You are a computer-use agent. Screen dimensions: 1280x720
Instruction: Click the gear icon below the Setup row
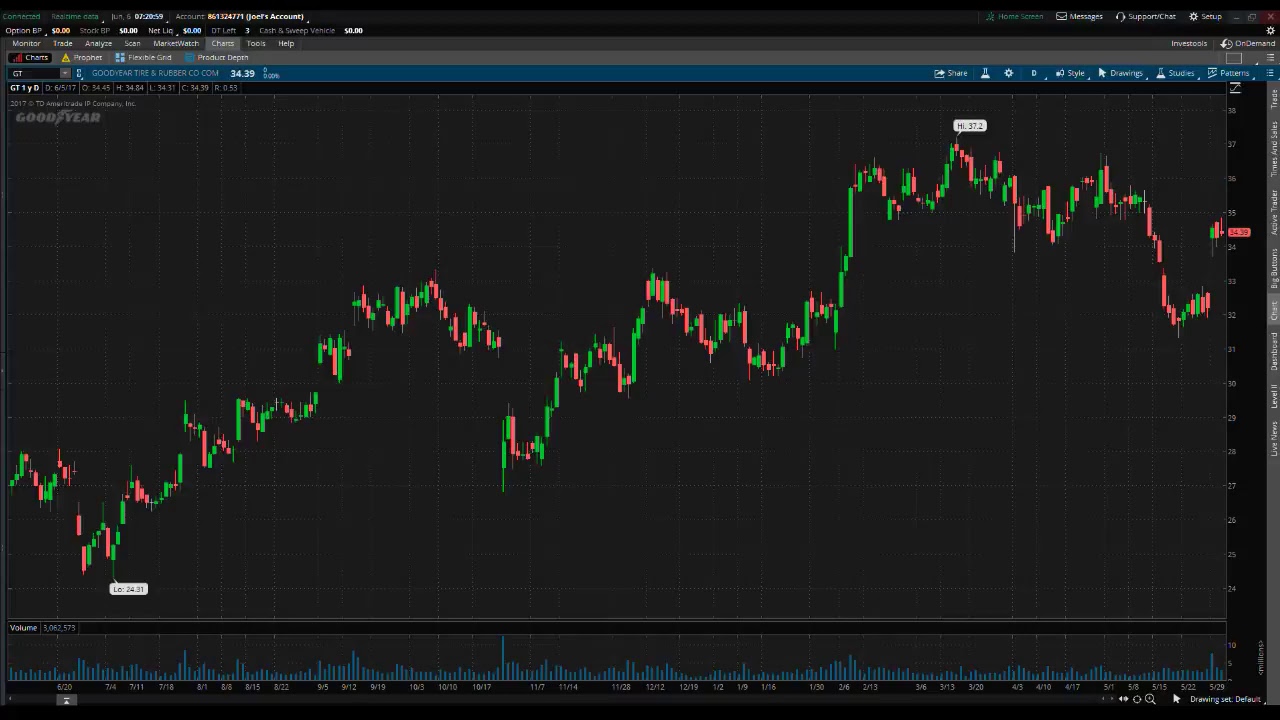[x=1271, y=30]
